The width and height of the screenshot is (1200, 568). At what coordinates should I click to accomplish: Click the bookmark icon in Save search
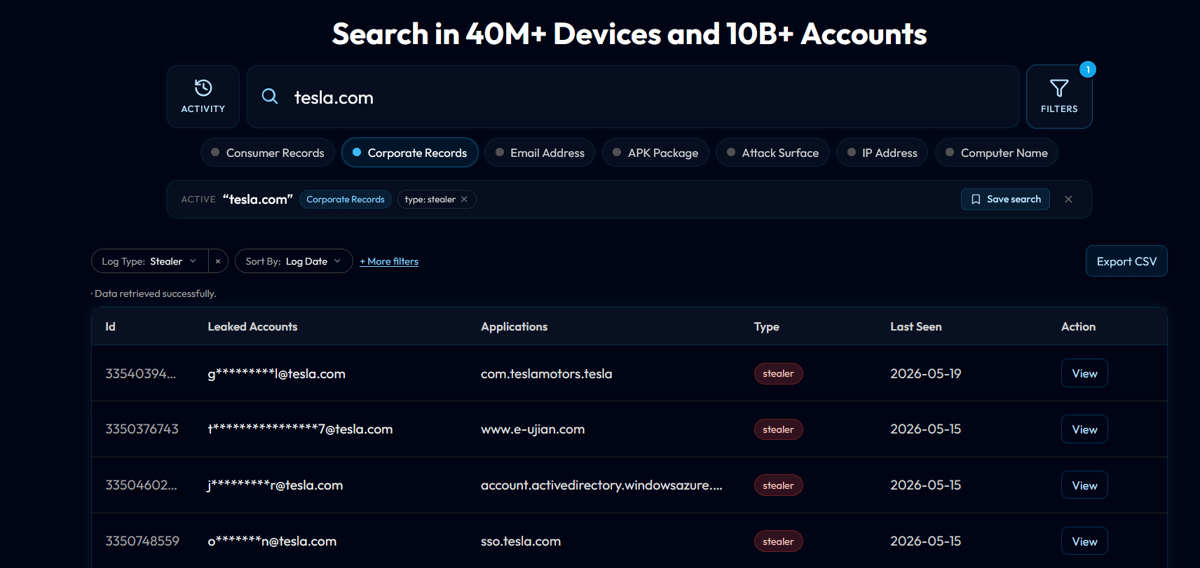[976, 199]
